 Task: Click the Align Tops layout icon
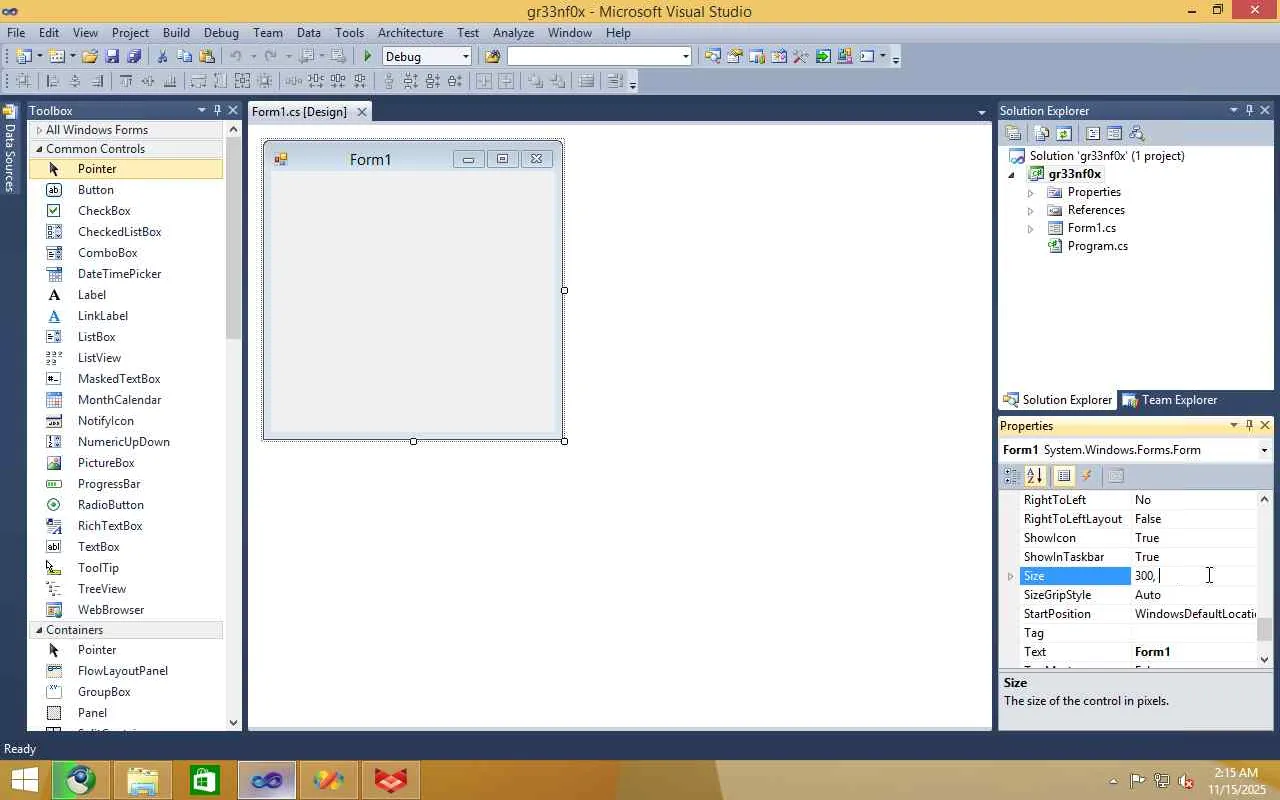point(126,81)
